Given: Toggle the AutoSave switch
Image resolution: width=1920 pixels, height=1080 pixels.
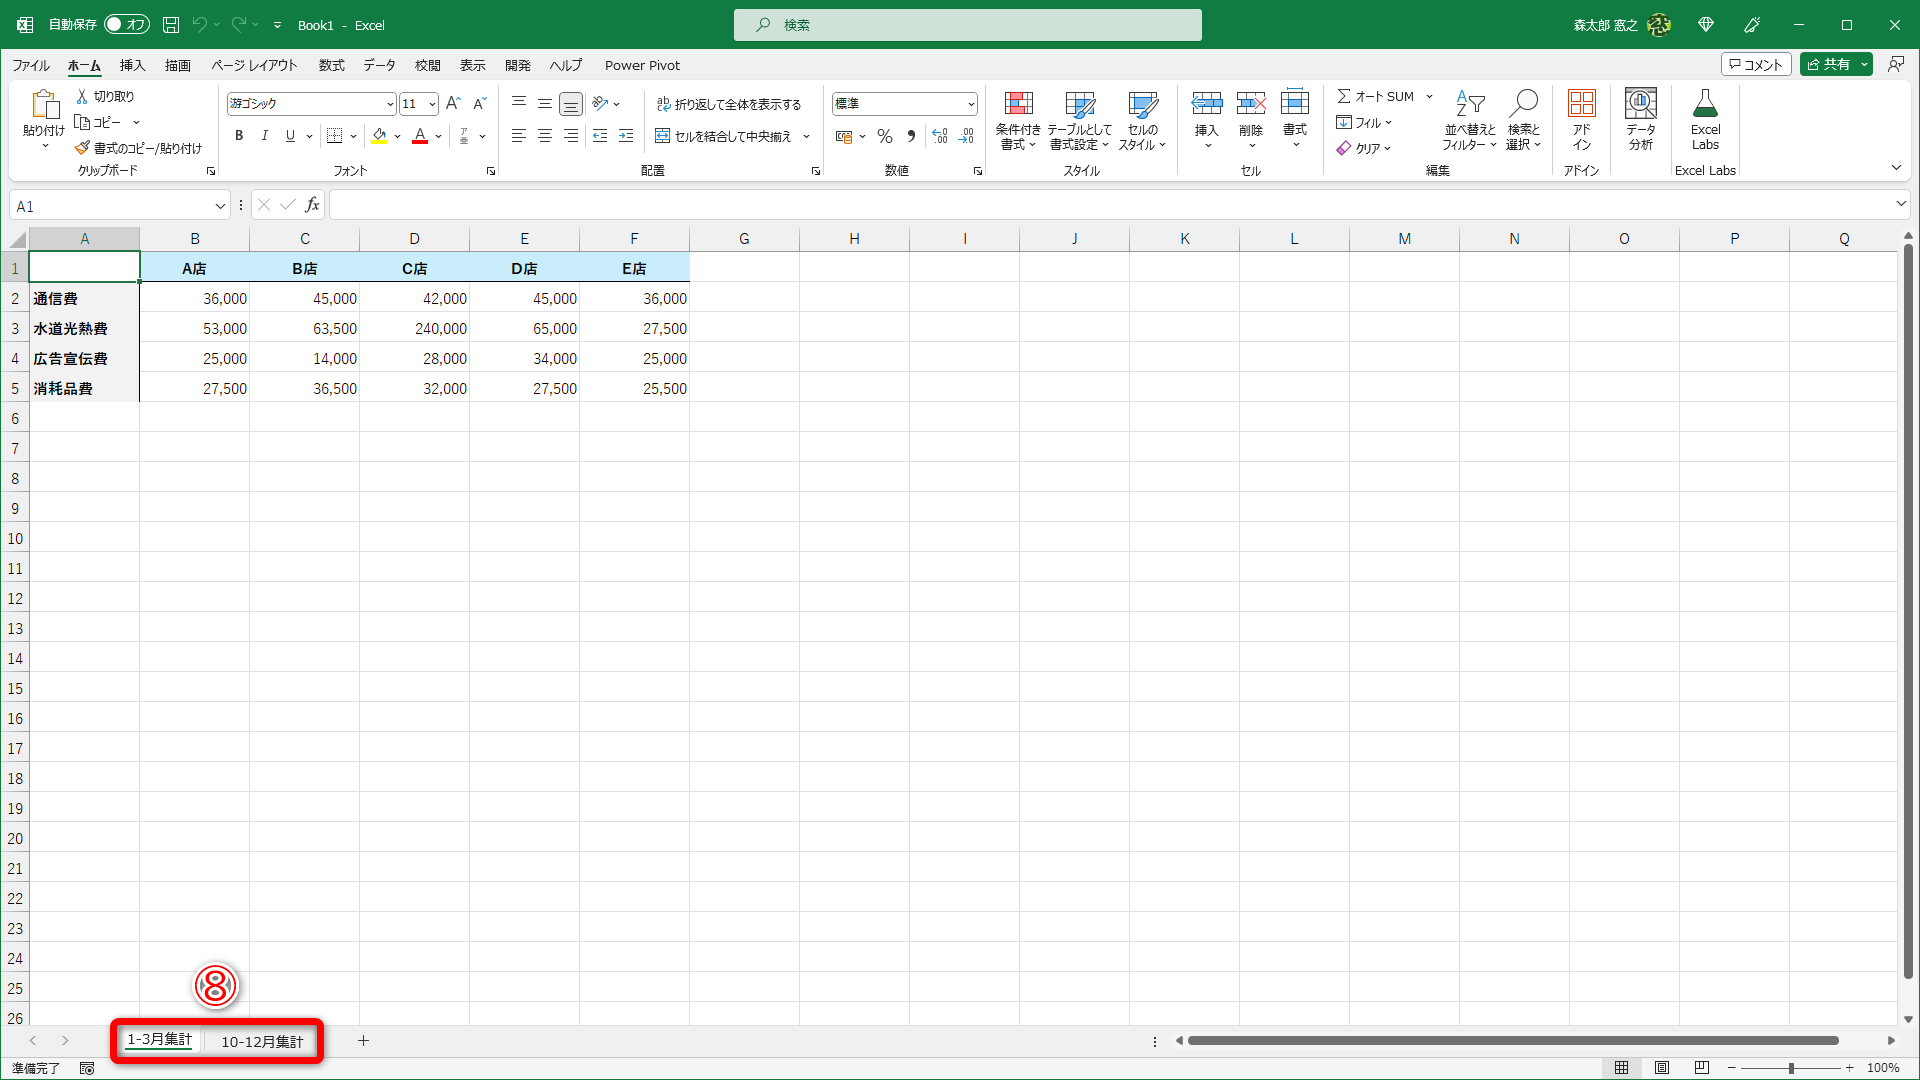Looking at the screenshot, I should (127, 25).
